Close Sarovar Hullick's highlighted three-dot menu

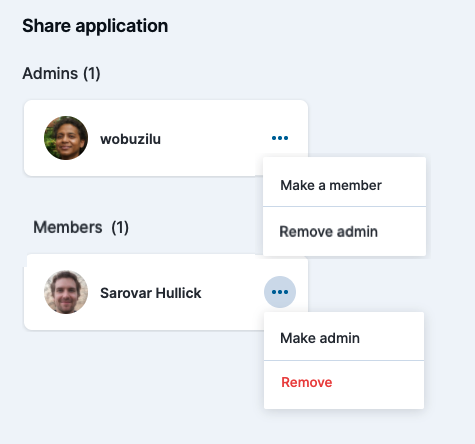[x=280, y=292]
